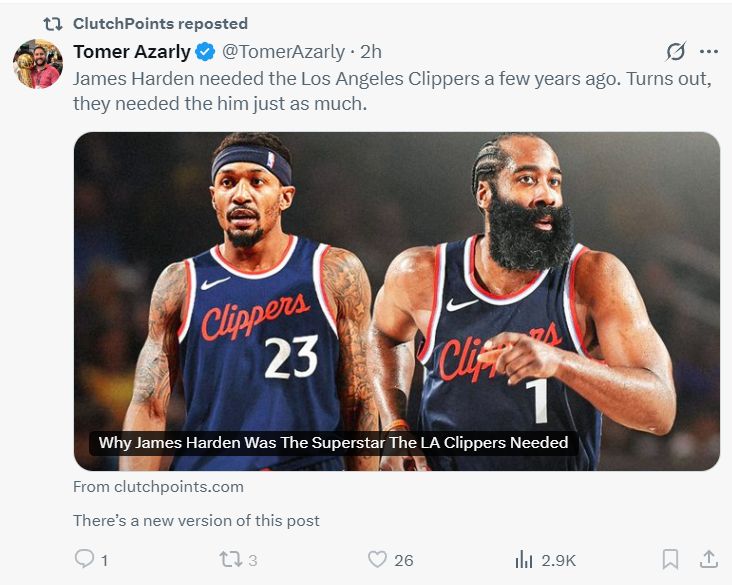Click 'ClutchPoints reposted' label

pos(160,23)
